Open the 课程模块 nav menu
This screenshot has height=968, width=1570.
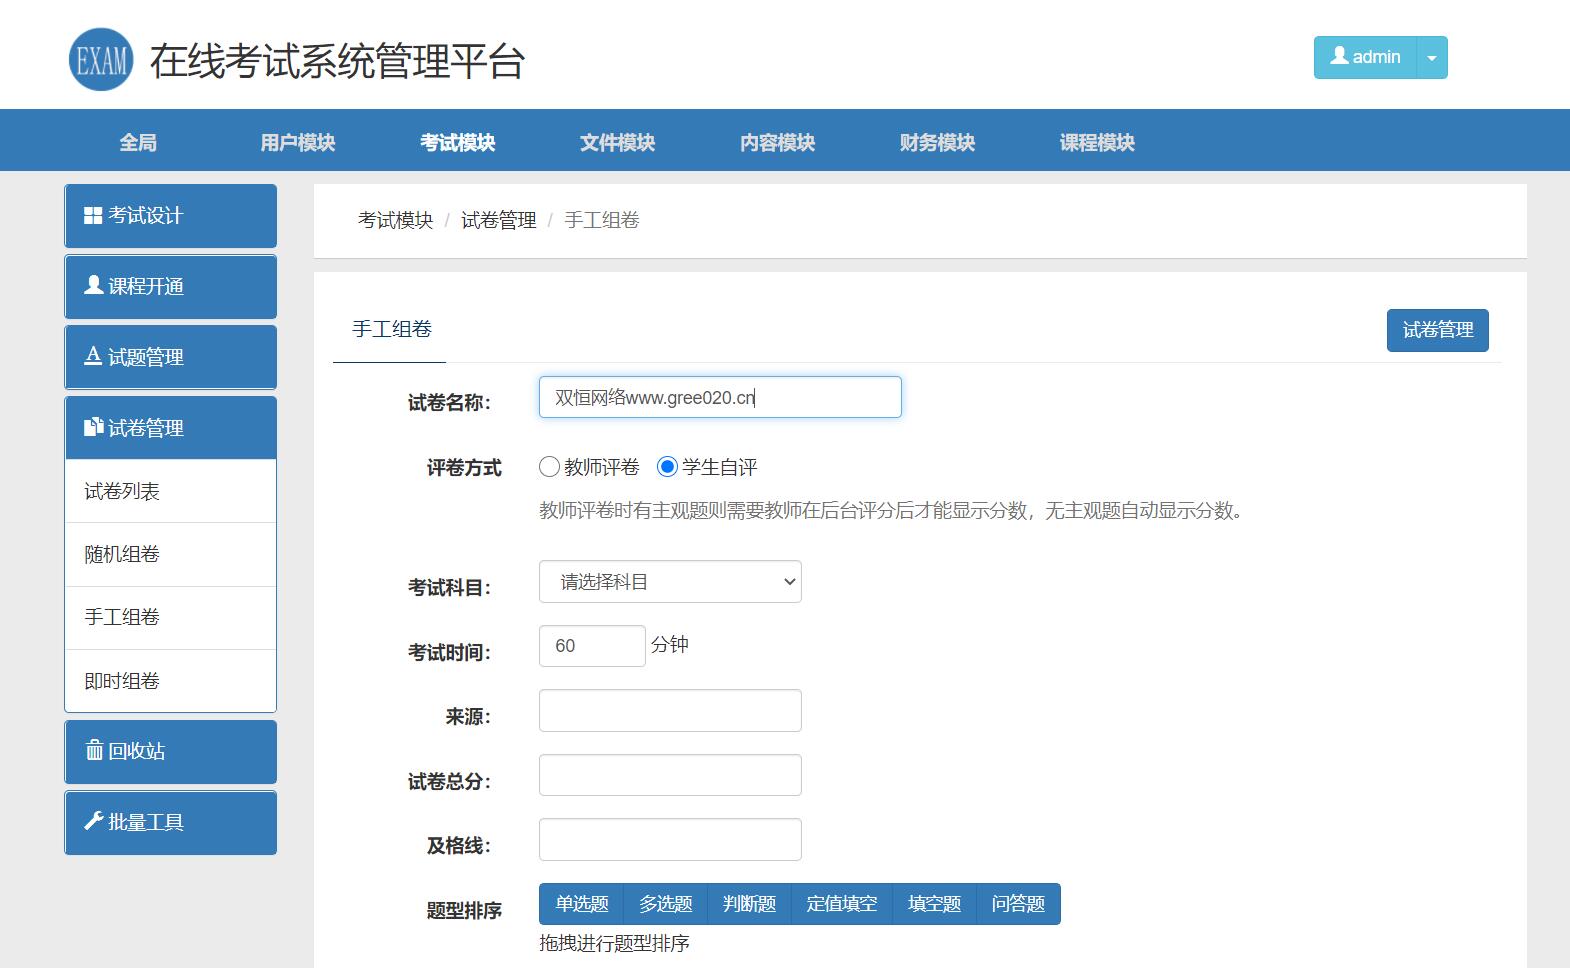pyautogui.click(x=1098, y=142)
